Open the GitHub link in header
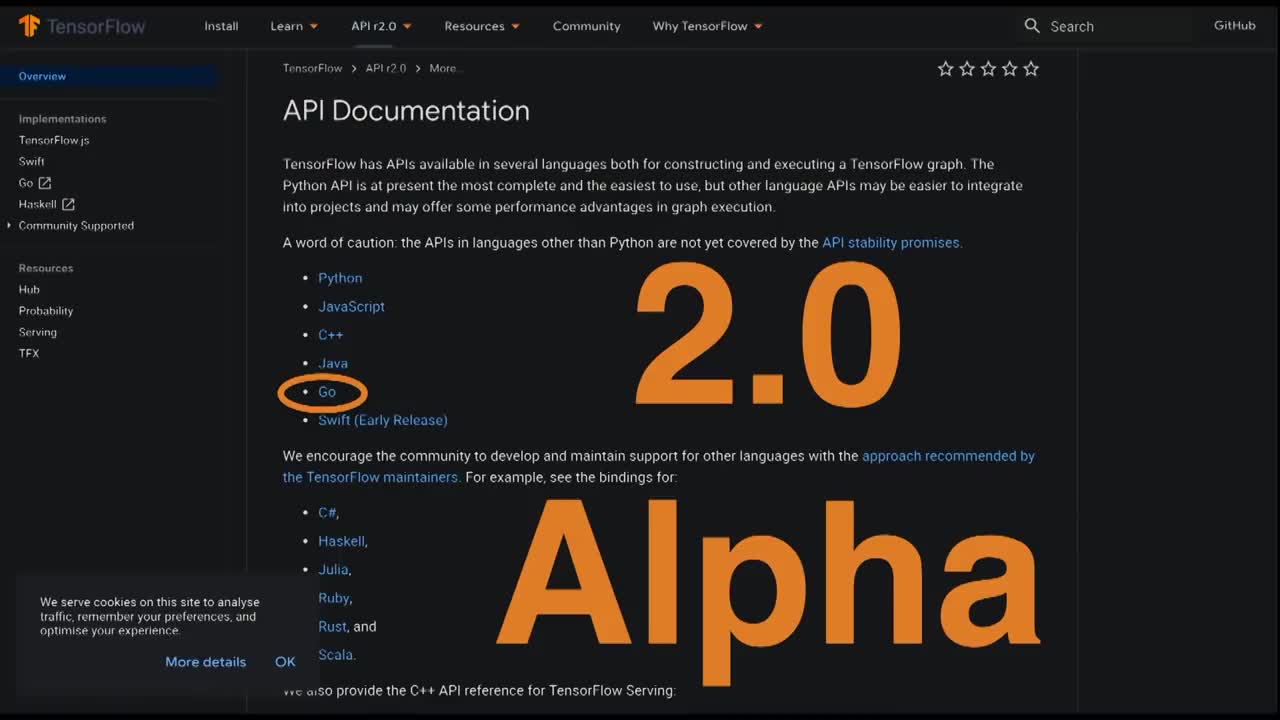Image resolution: width=1280 pixels, height=720 pixels. coord(1234,26)
